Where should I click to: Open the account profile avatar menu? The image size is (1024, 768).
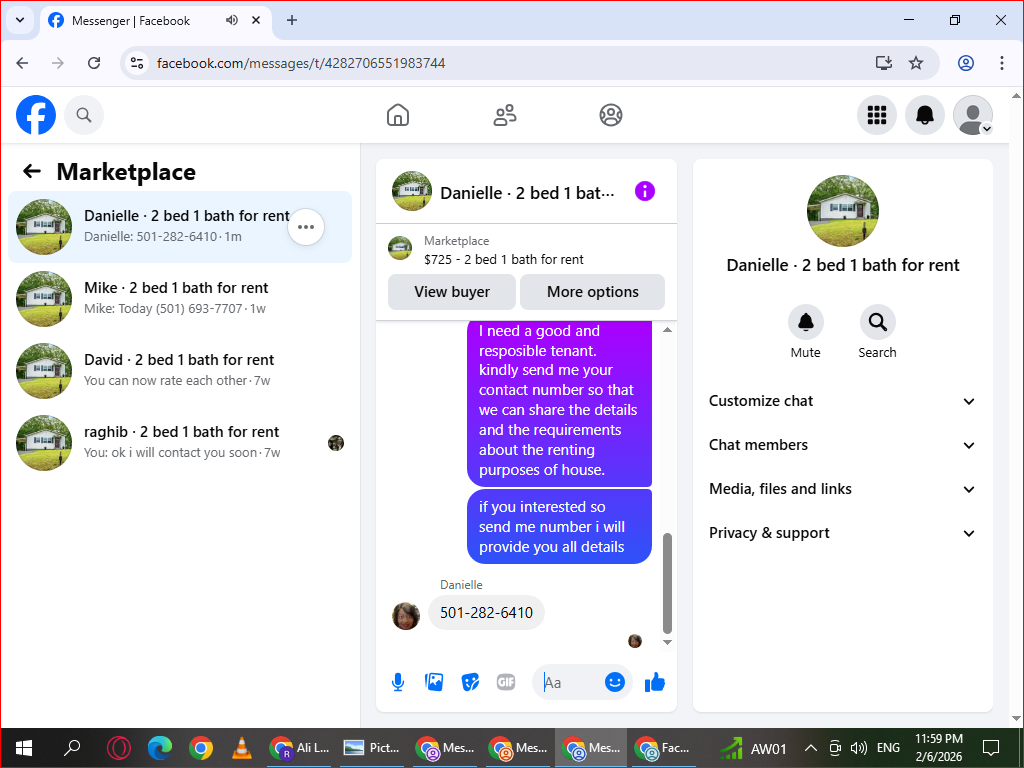pos(973,115)
